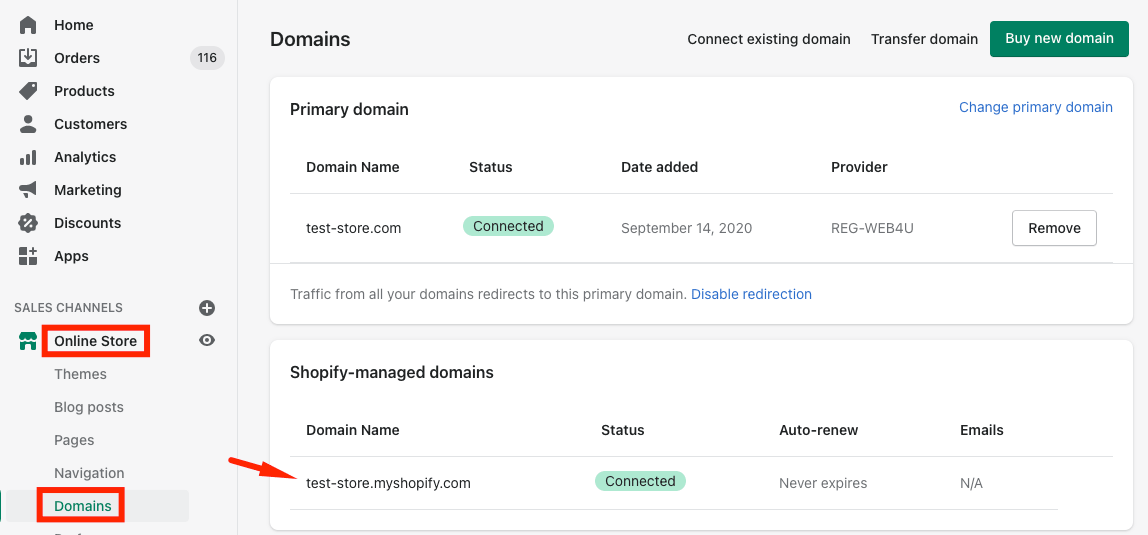The image size is (1148, 535).
Task: Open the Analytics bar chart icon
Action: click(28, 157)
